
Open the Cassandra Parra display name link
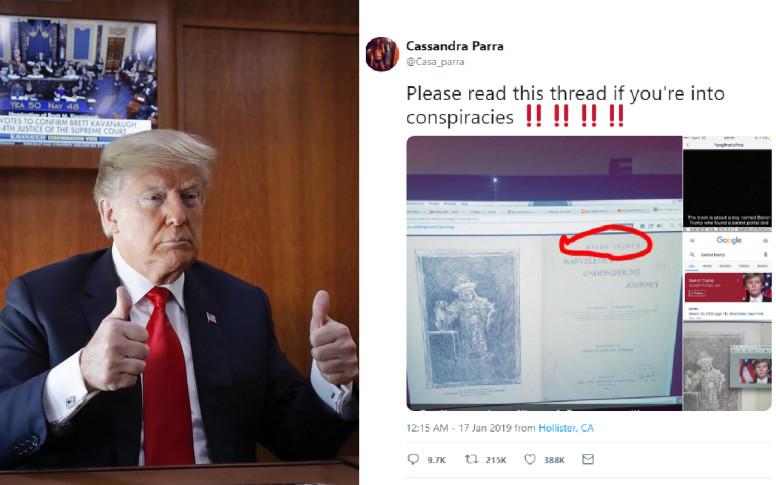coord(455,46)
